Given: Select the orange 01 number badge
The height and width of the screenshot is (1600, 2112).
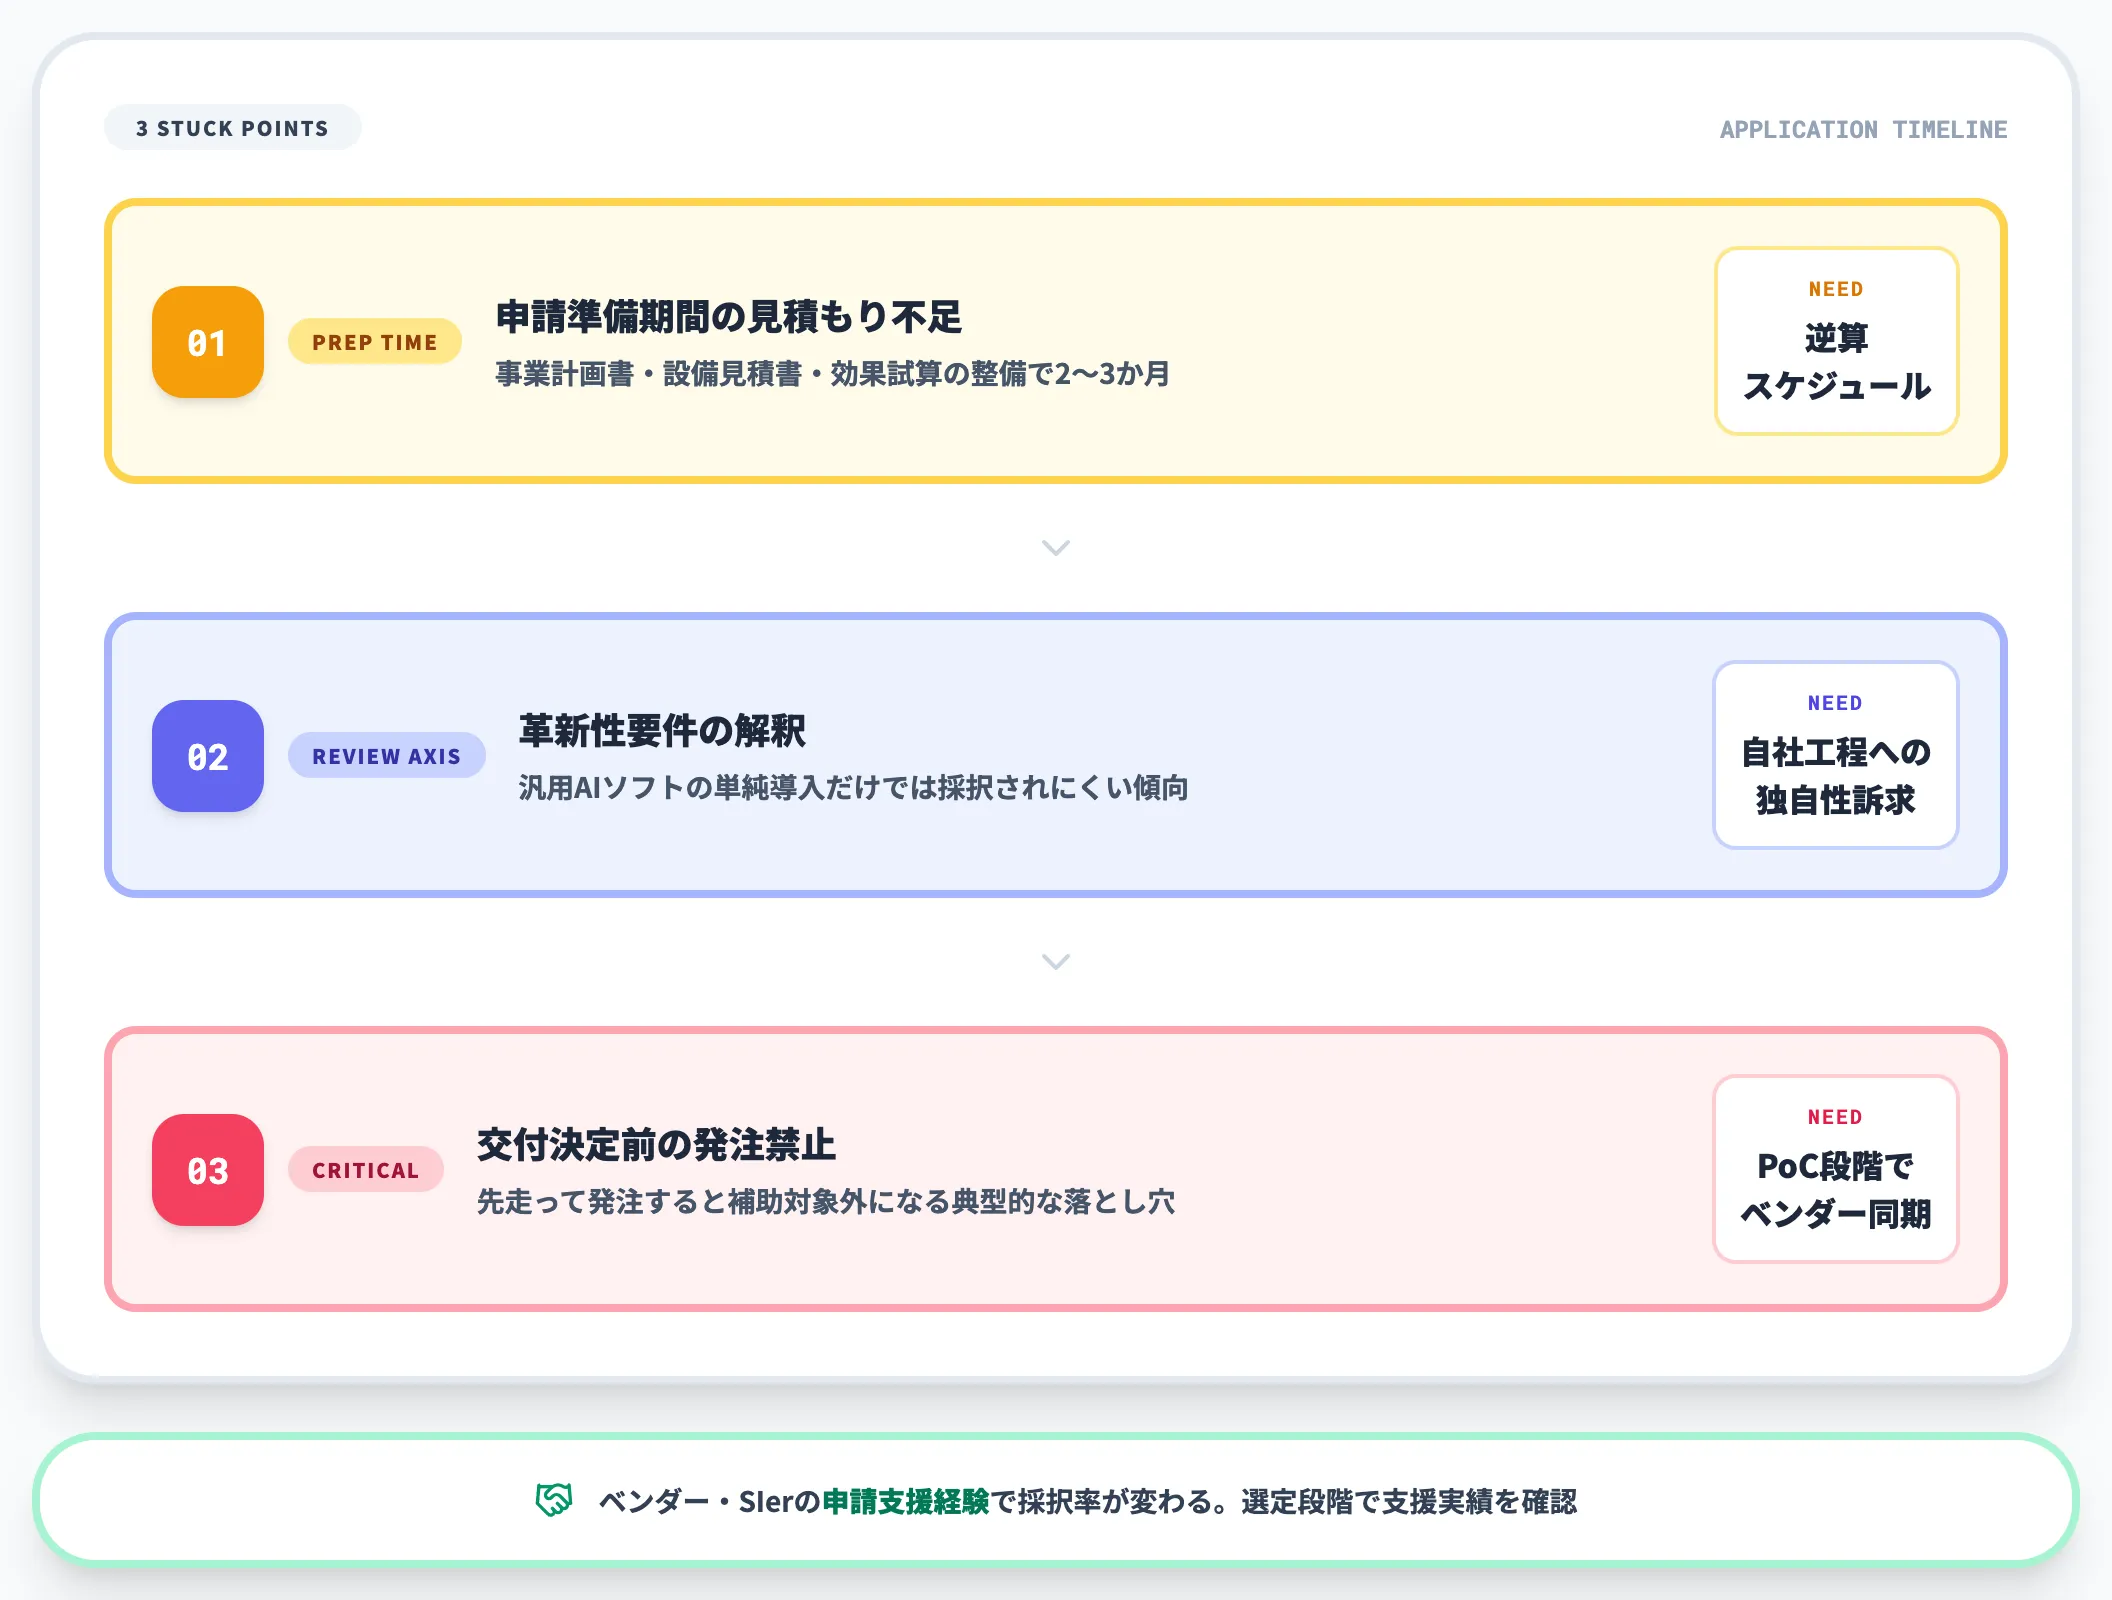Looking at the screenshot, I should [x=206, y=342].
